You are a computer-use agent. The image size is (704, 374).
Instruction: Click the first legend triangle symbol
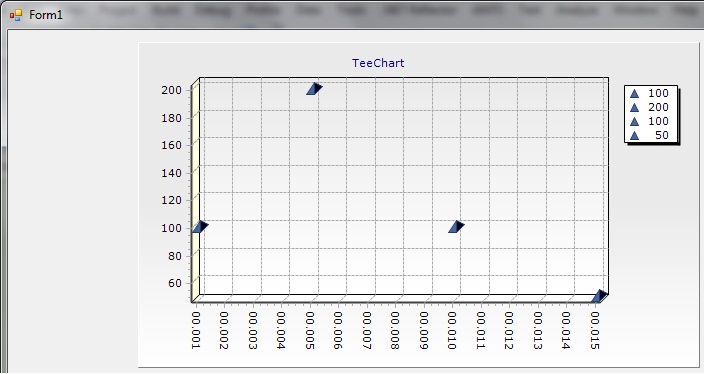click(634, 93)
